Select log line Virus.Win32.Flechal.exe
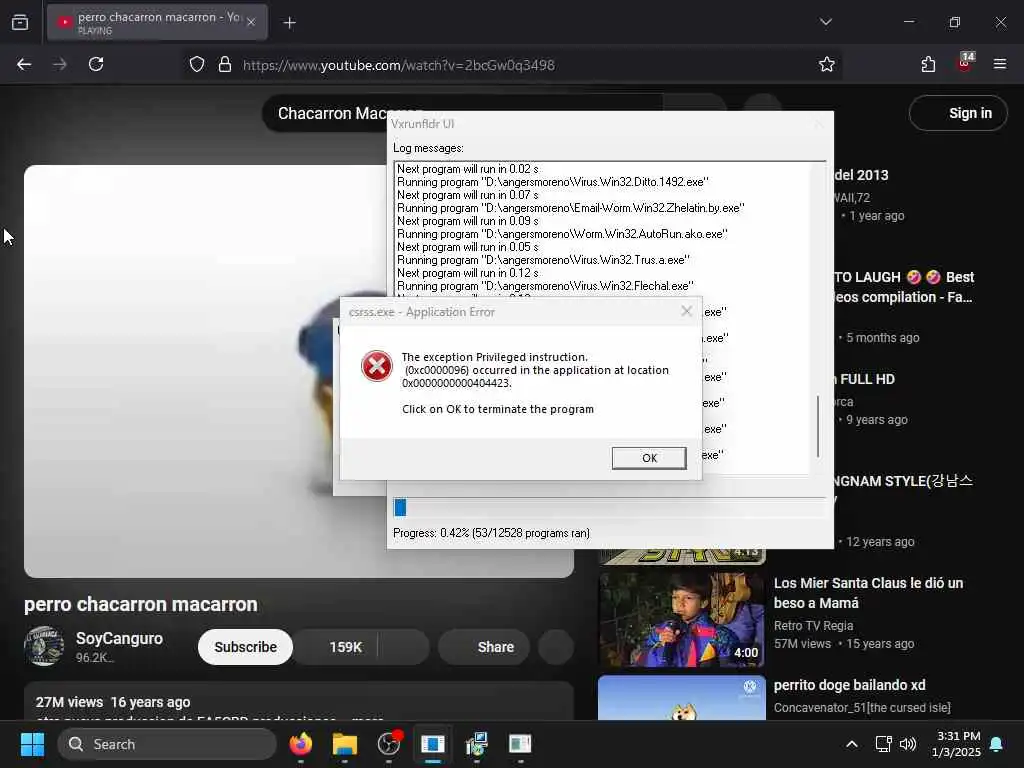The height and width of the screenshot is (768, 1024). [x=545, y=286]
